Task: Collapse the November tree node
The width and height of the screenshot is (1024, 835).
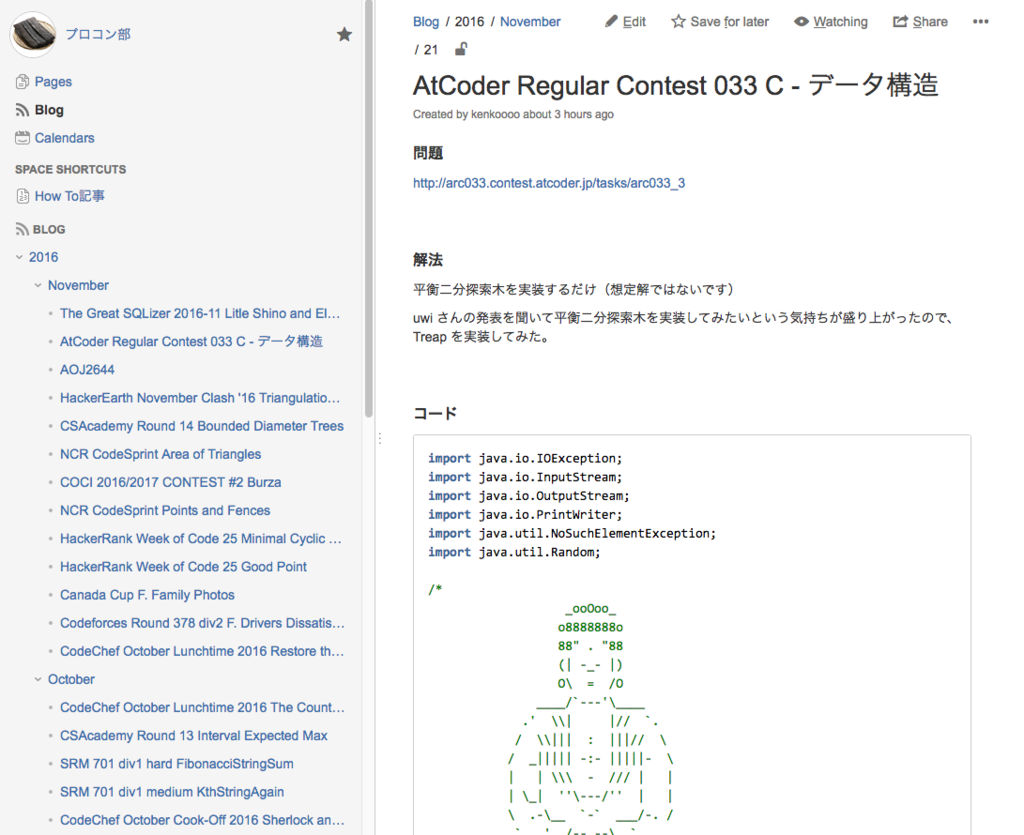Action: pos(38,285)
